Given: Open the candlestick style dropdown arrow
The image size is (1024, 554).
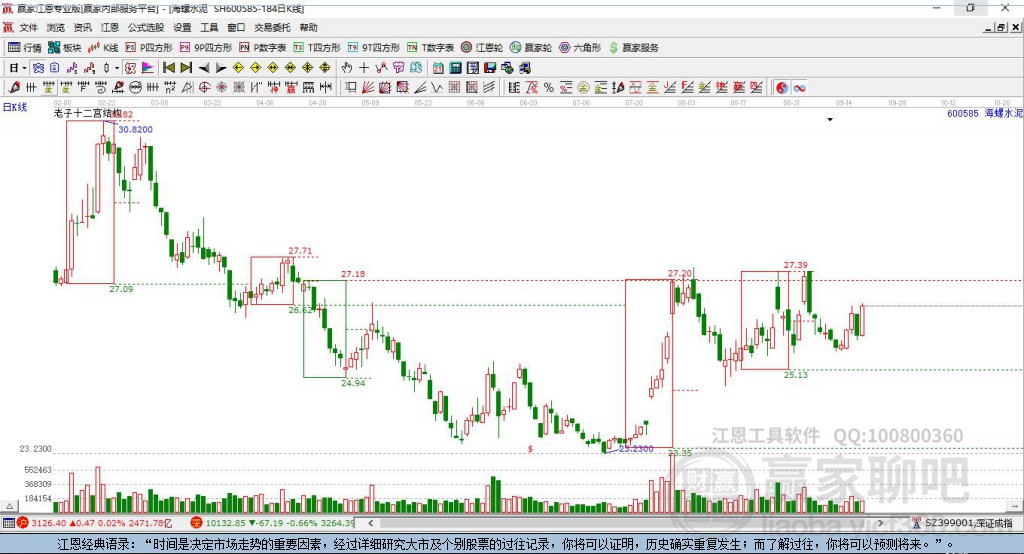Looking at the screenshot, I should coord(117,68).
